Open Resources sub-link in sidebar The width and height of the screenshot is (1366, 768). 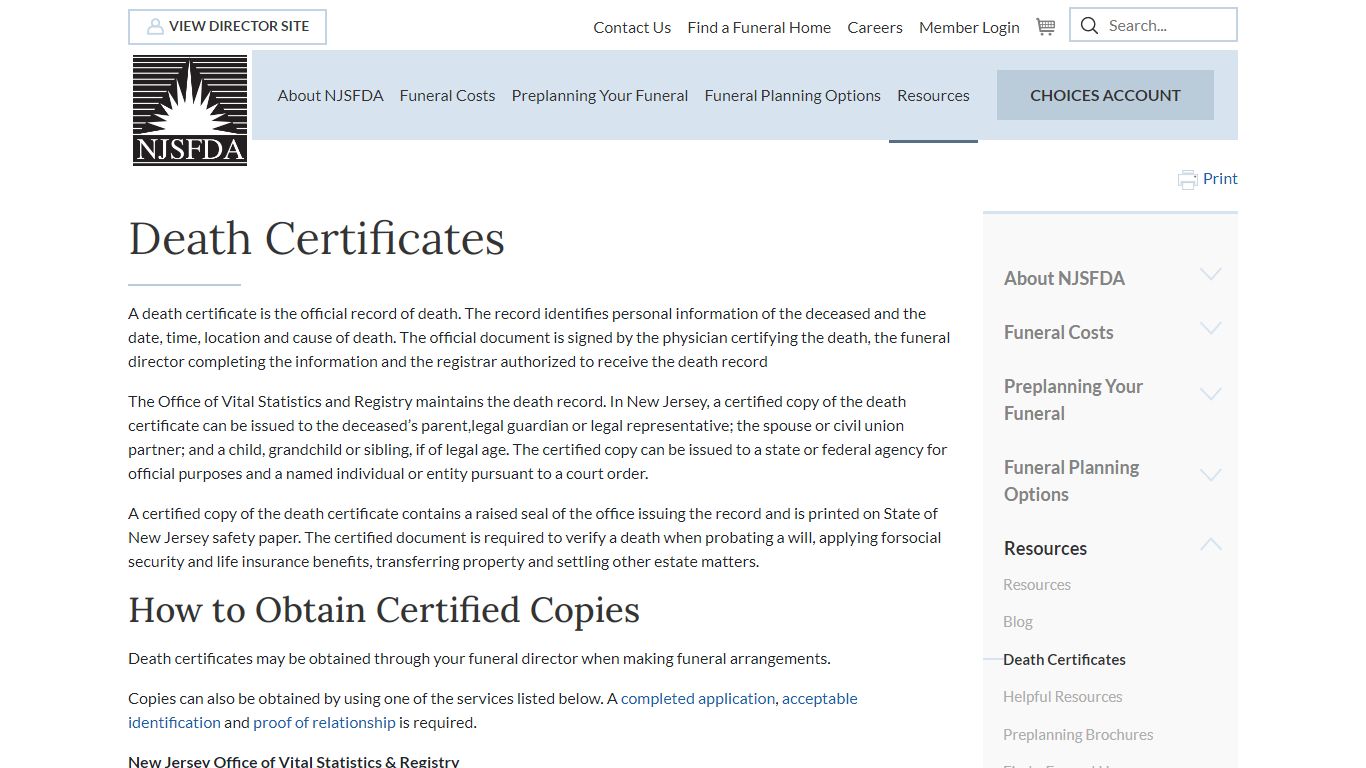1037,584
